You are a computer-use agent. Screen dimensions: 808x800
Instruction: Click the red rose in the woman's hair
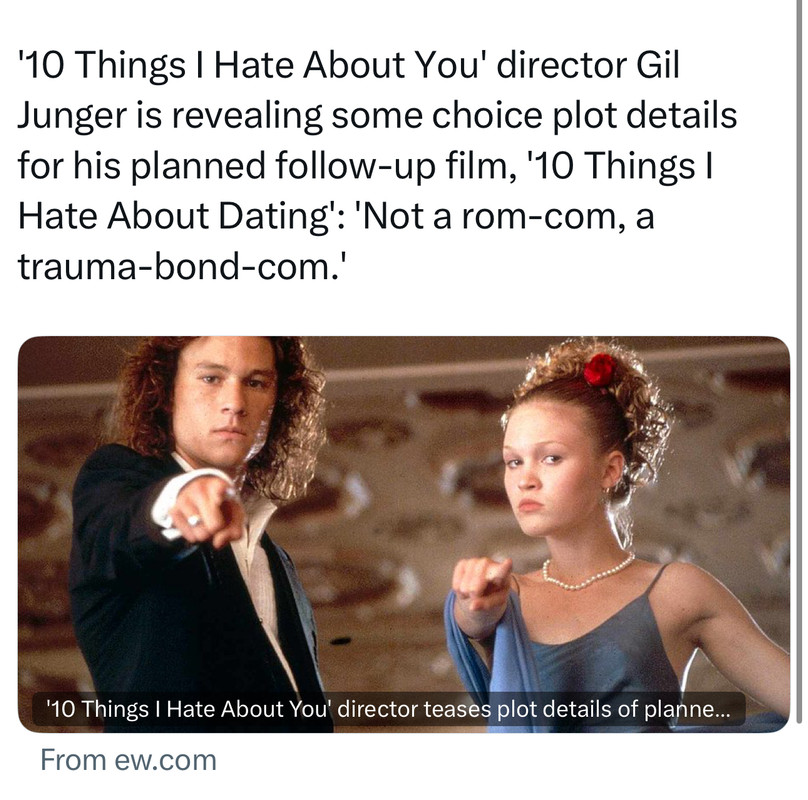pos(600,370)
